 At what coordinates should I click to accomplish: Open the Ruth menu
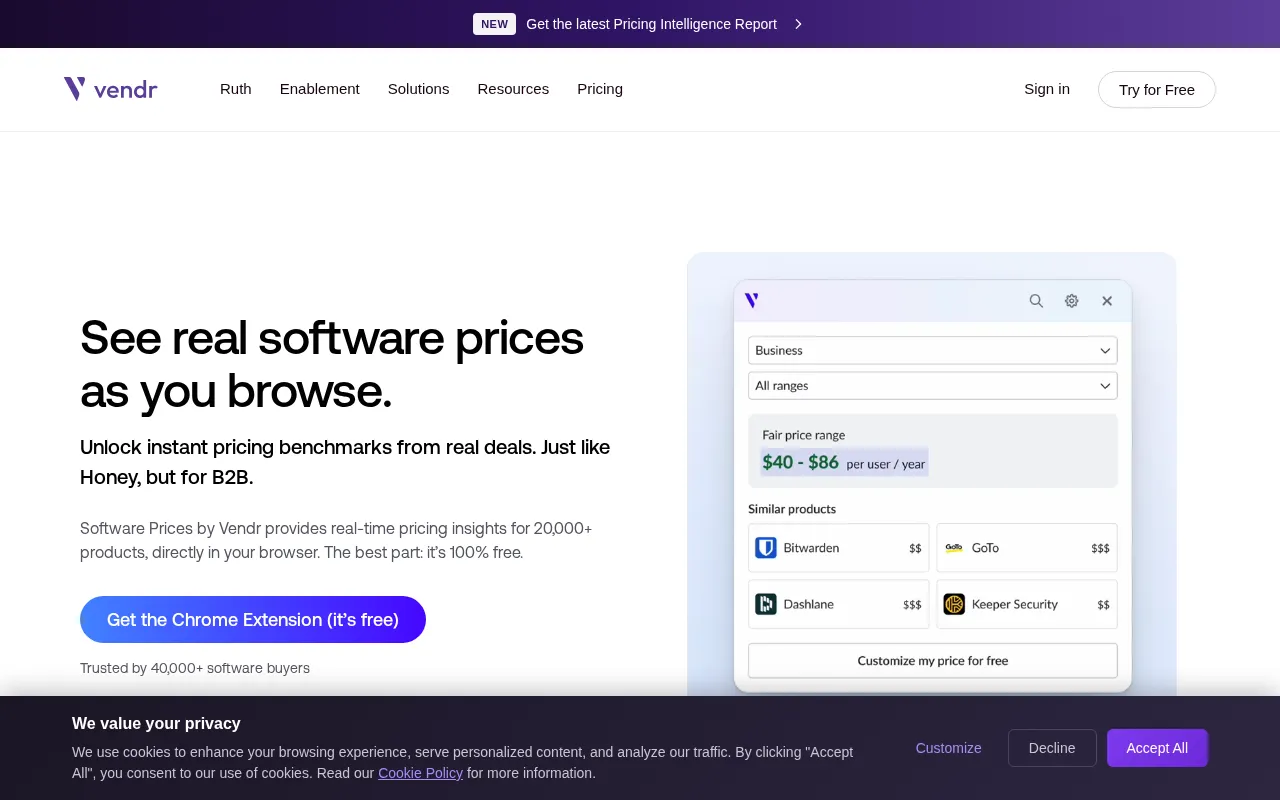click(x=236, y=89)
